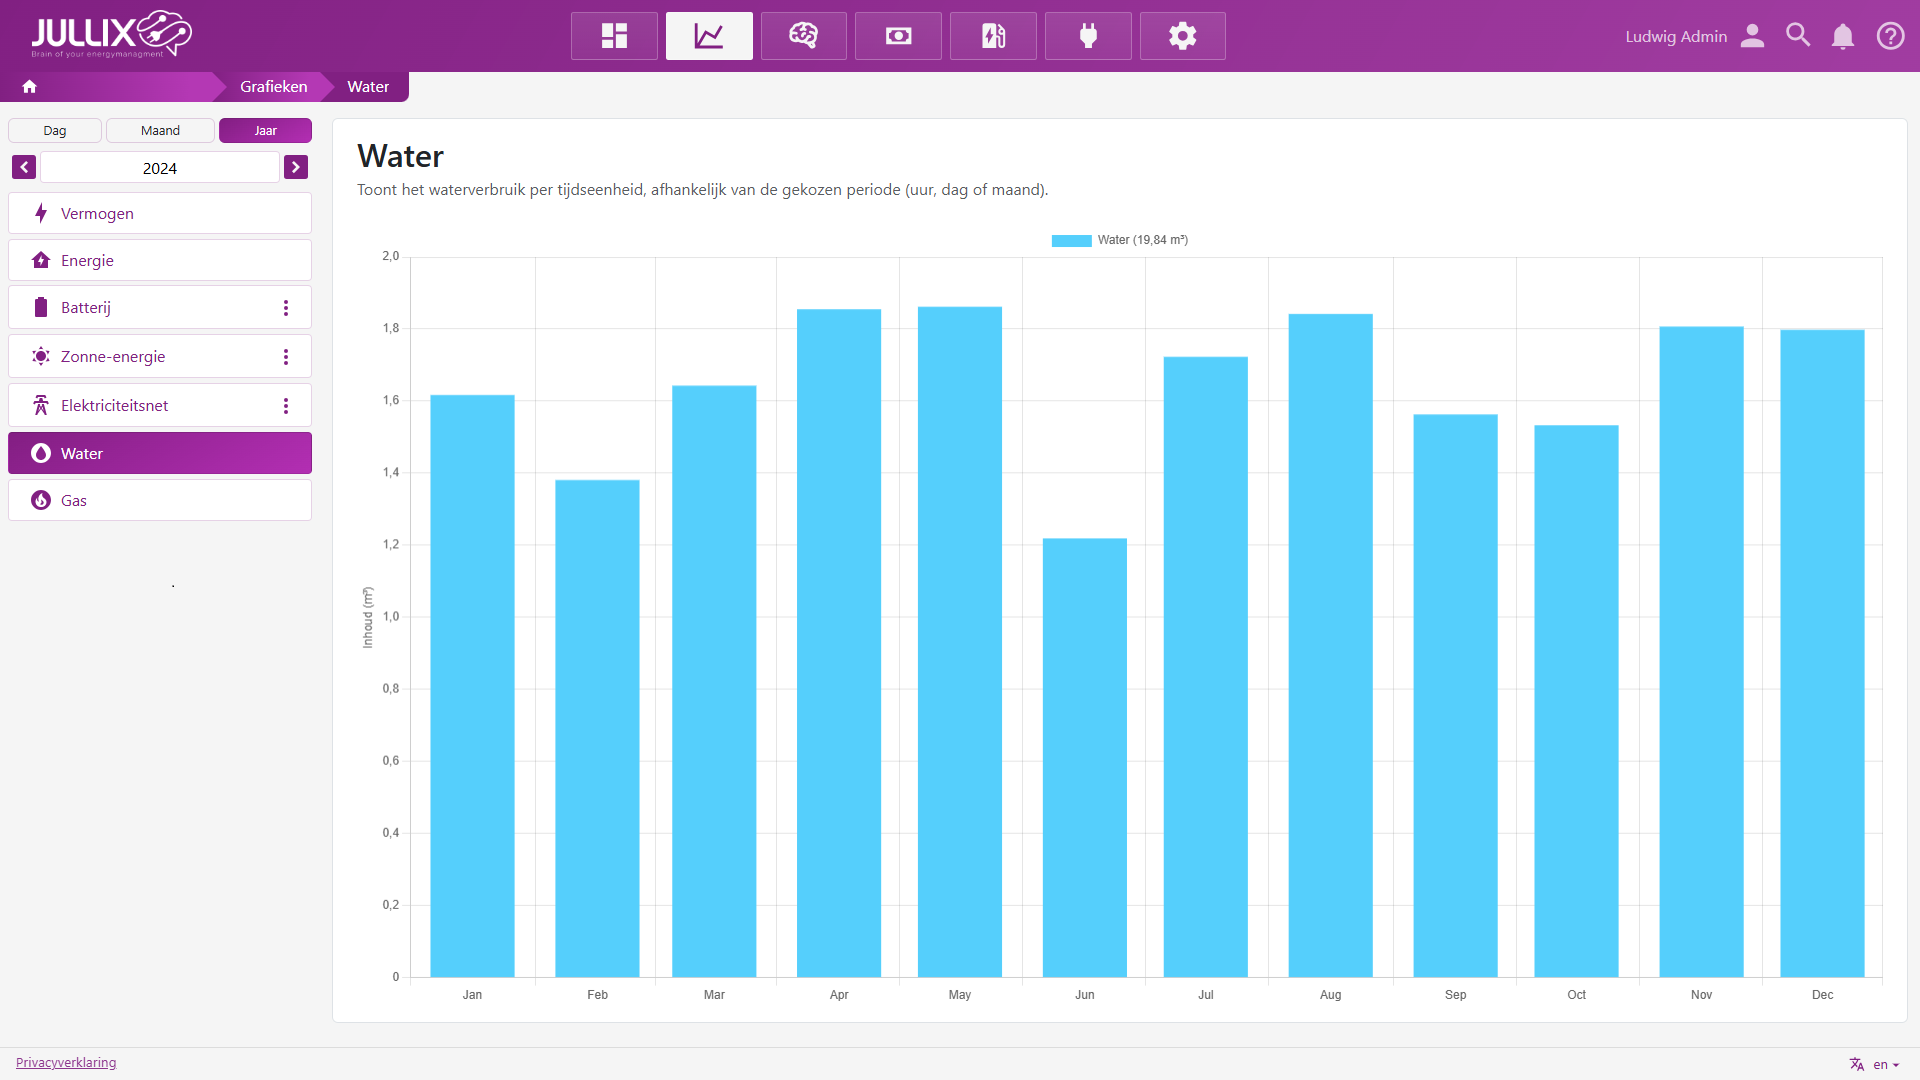This screenshot has width=1920, height=1080.
Task: Switch period to Dag view
Action: coord(55,131)
